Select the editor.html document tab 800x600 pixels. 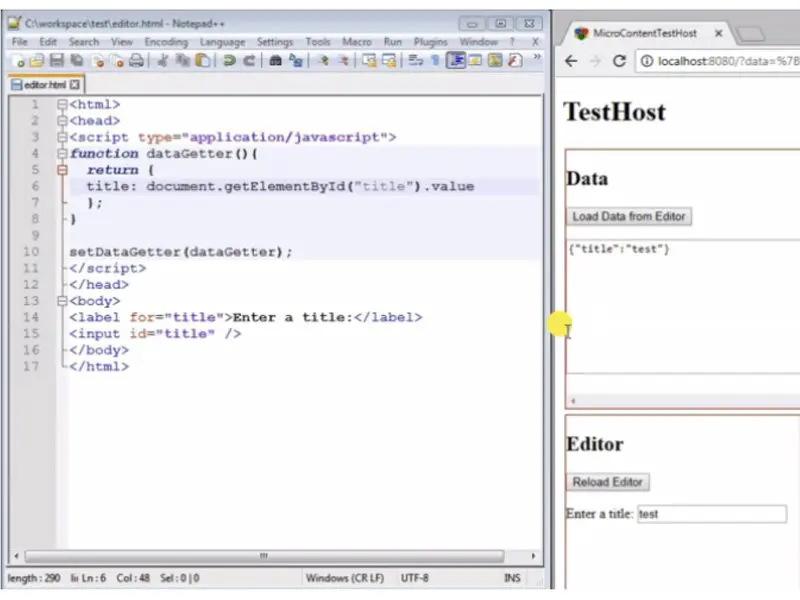pyautogui.click(x=44, y=85)
